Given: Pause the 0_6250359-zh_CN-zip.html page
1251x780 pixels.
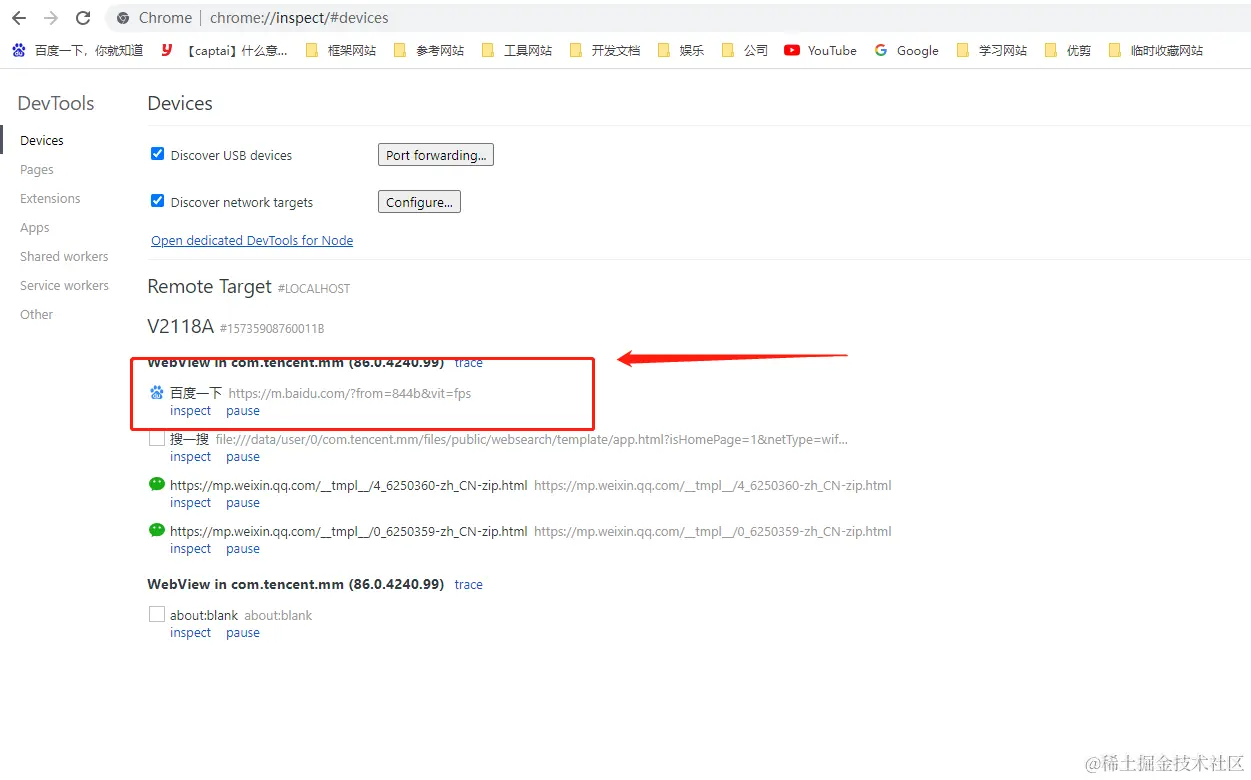Looking at the screenshot, I should coord(243,549).
